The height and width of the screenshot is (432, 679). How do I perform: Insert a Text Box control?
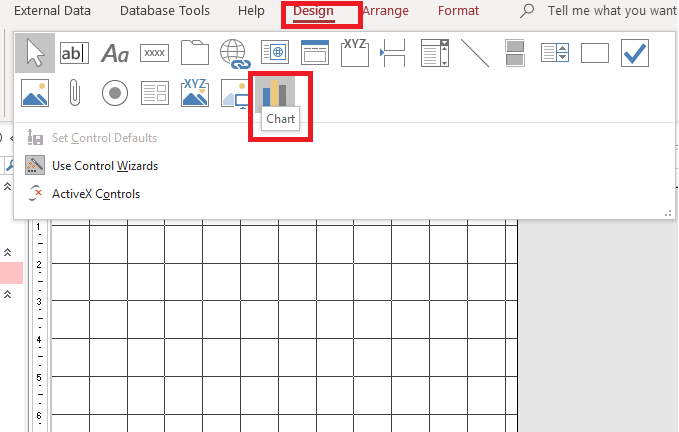tap(74, 53)
